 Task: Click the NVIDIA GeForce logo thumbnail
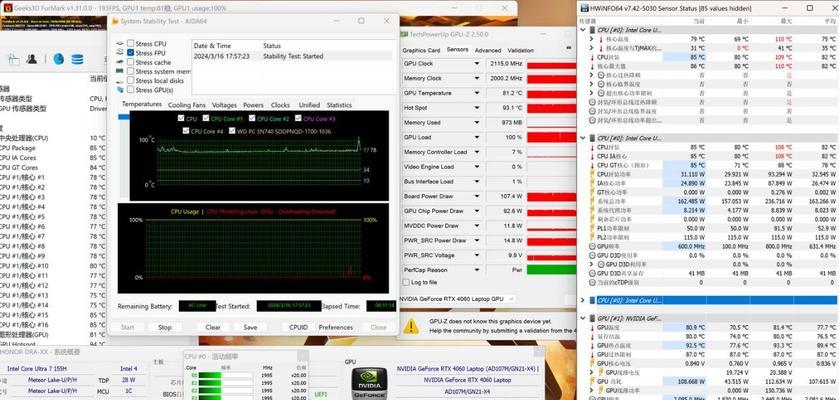coord(369,382)
